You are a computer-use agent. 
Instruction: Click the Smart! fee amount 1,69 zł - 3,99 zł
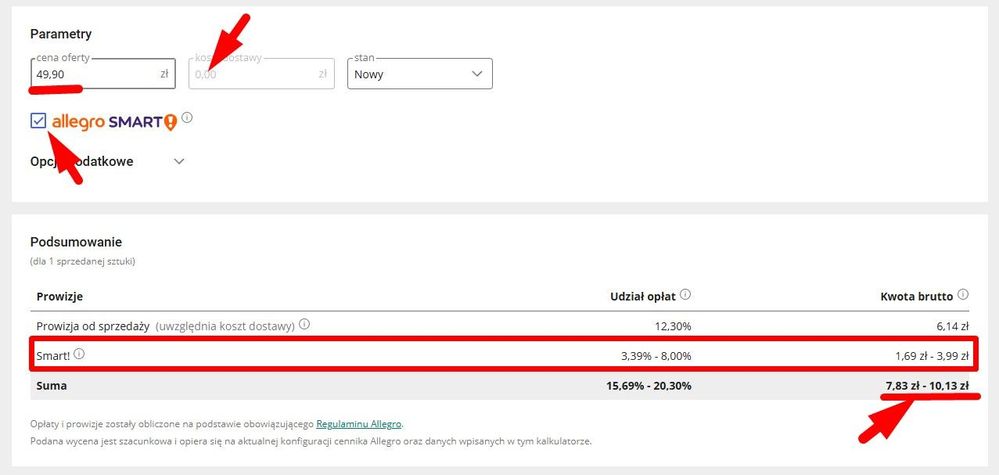pyautogui.click(x=931, y=356)
